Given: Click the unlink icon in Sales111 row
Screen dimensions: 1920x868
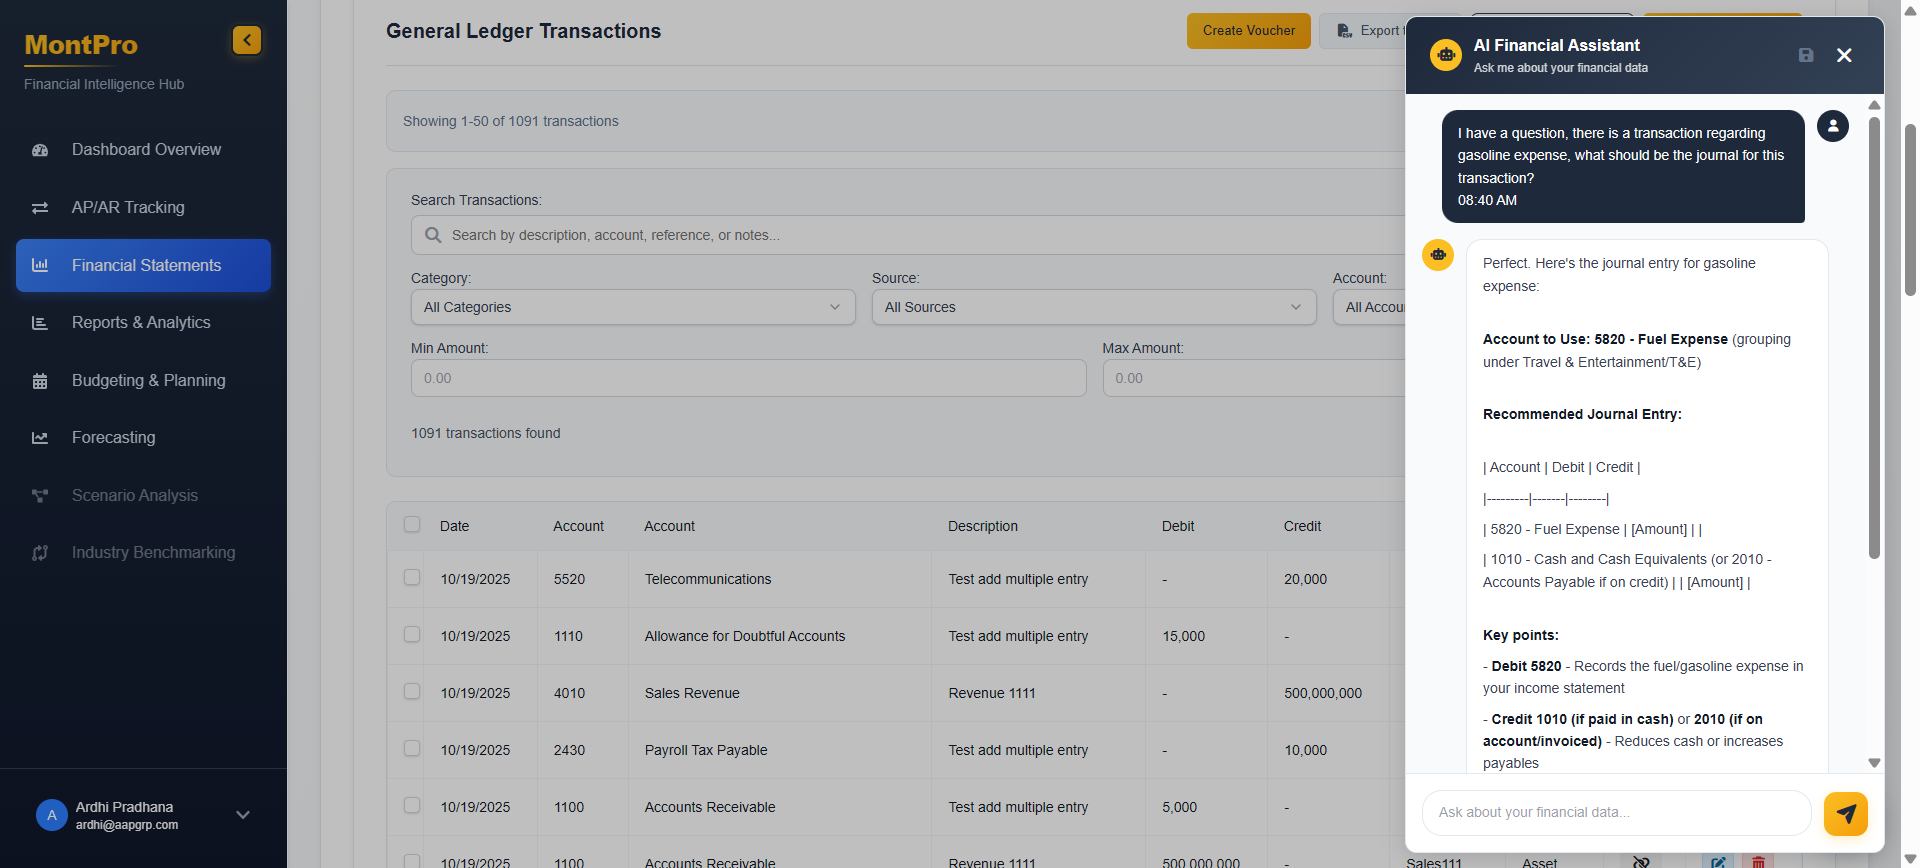Looking at the screenshot, I should (1641, 862).
